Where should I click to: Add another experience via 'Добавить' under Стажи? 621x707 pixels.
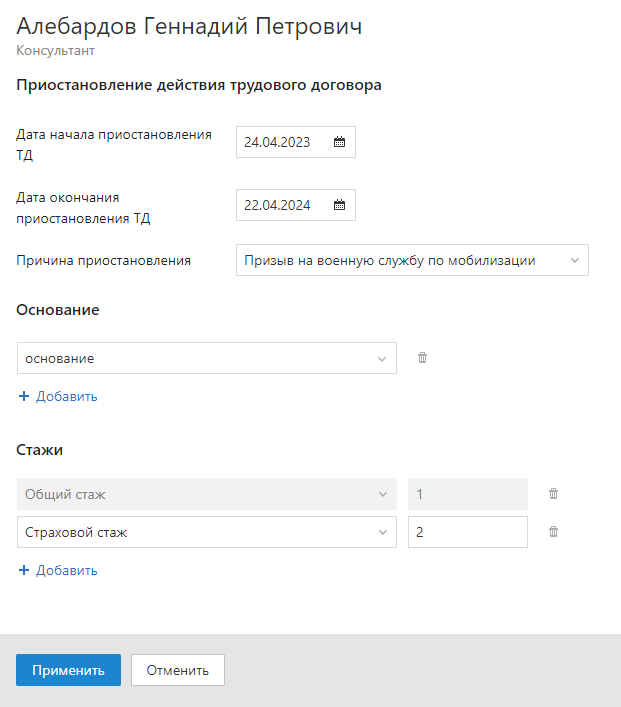58,570
